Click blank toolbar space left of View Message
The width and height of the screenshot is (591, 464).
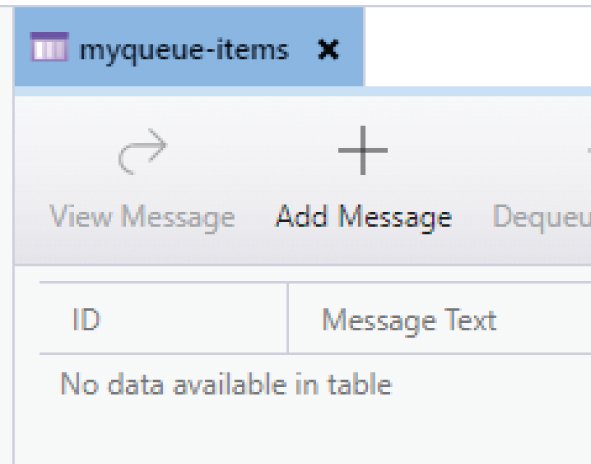[x=30, y=180]
